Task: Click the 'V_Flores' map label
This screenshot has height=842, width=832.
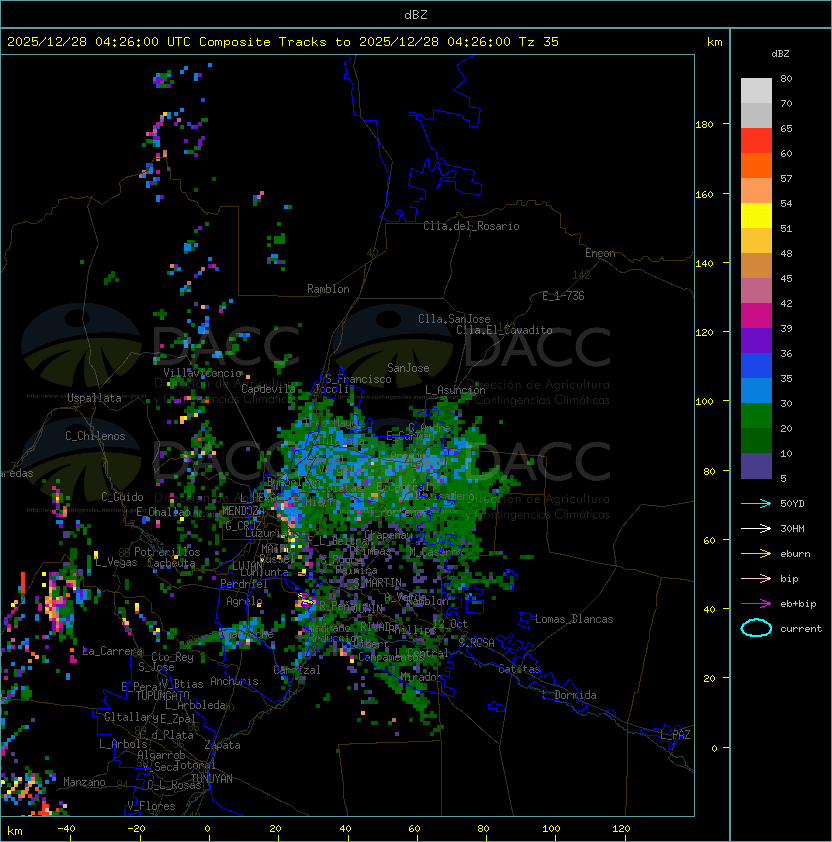Action: pos(151,806)
